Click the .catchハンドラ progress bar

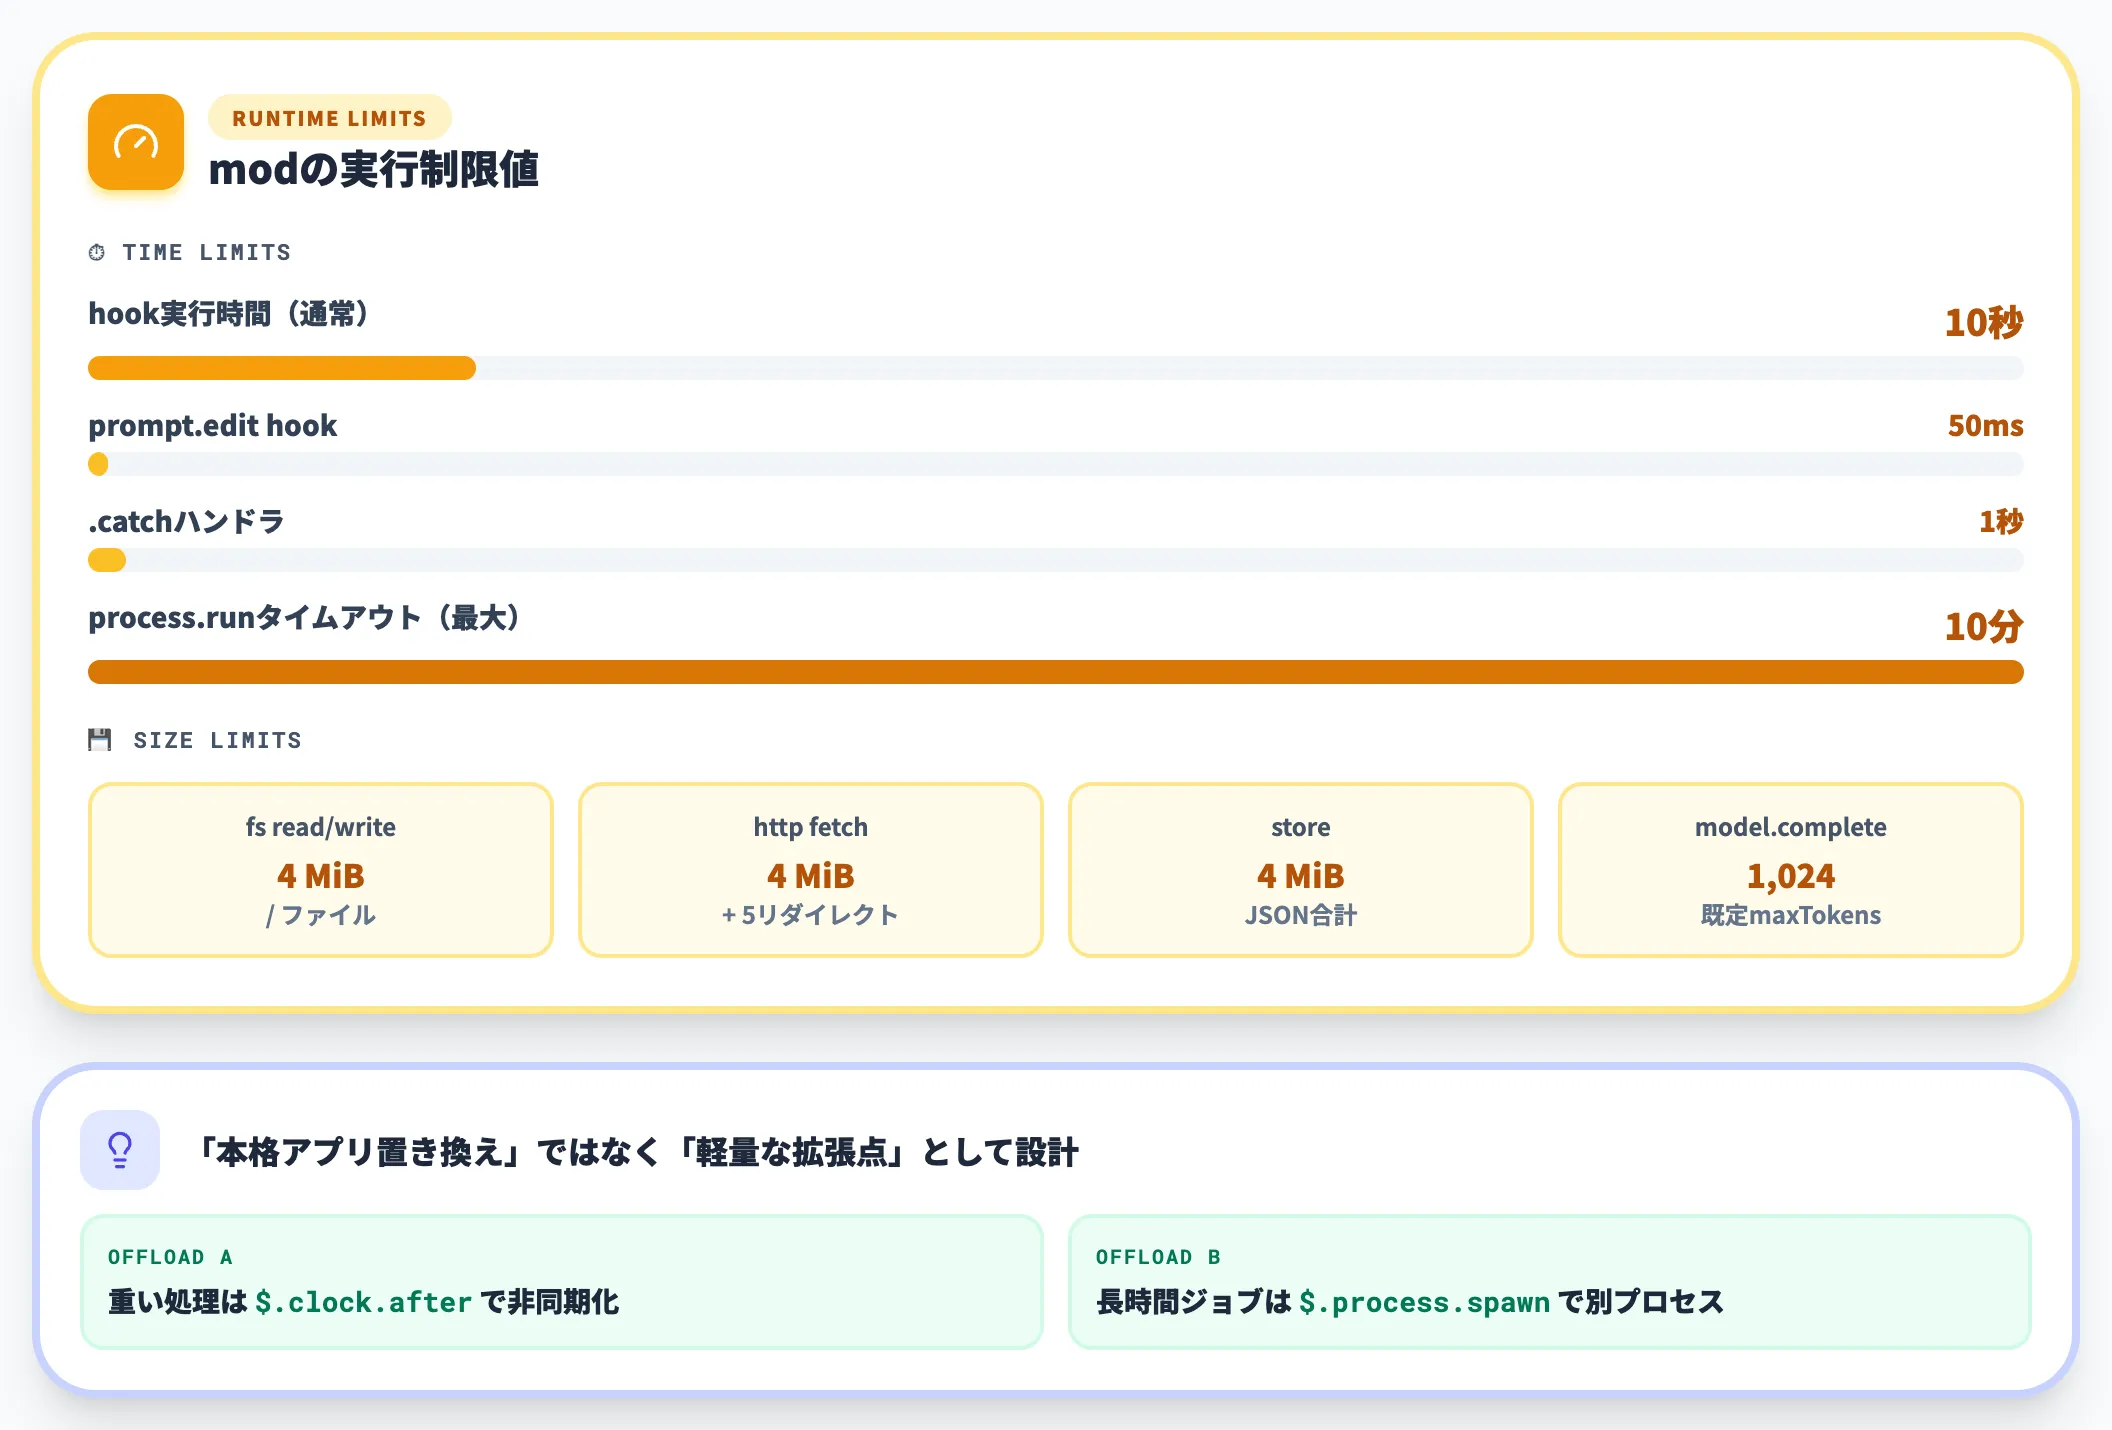click(x=1056, y=560)
